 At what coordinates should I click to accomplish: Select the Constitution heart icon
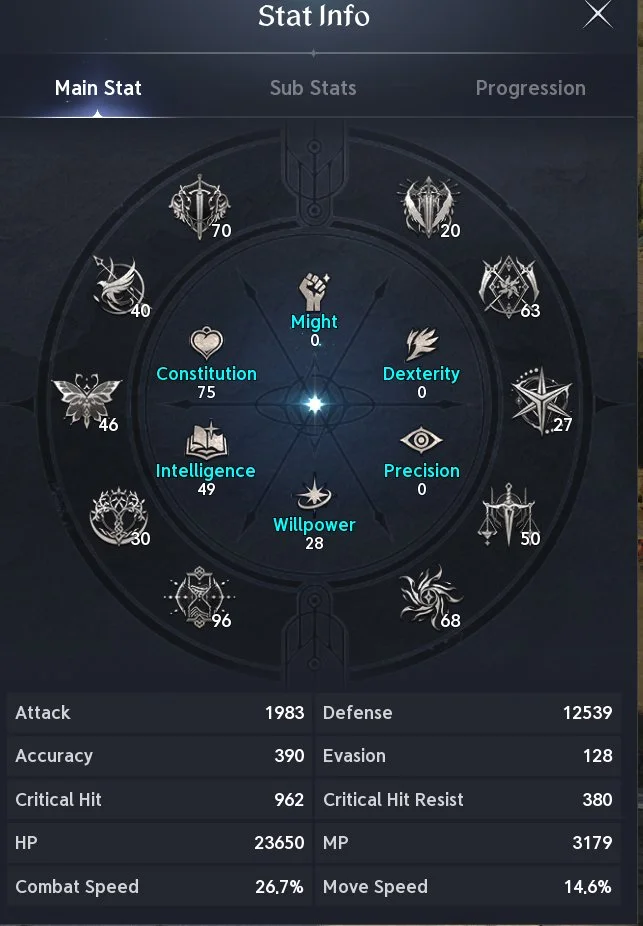tap(206, 343)
